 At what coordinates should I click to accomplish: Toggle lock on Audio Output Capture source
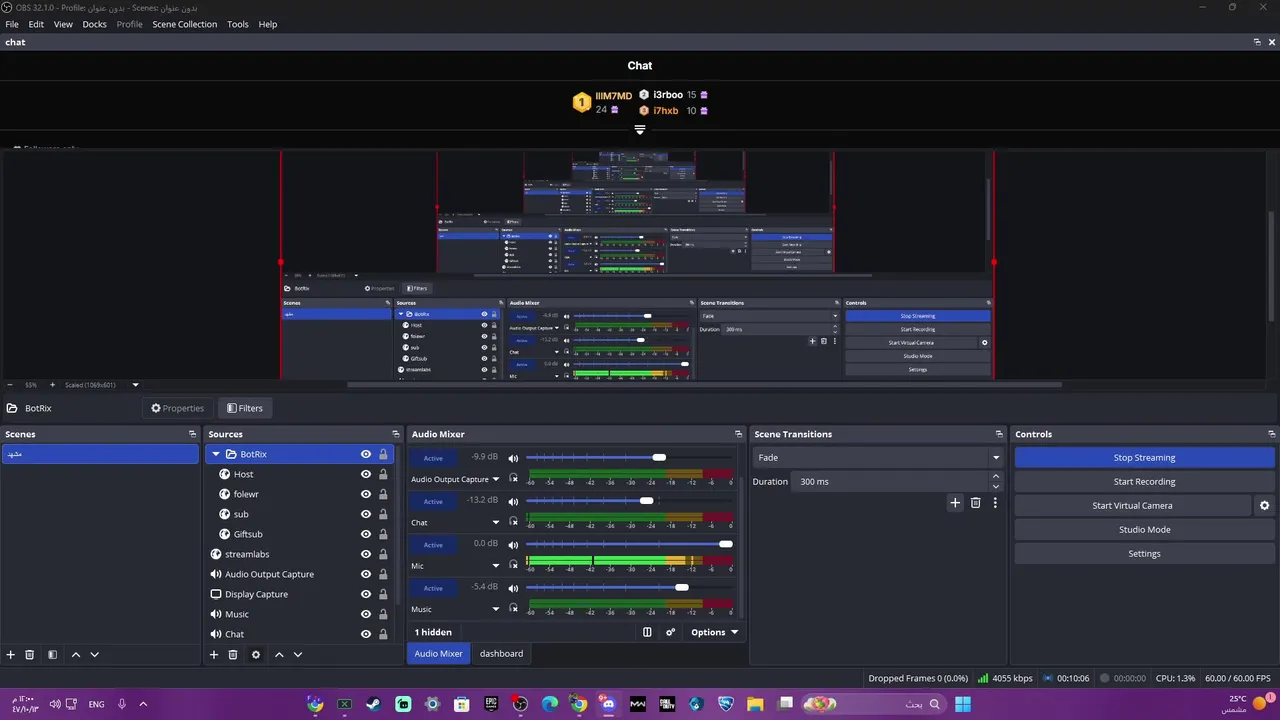click(383, 574)
